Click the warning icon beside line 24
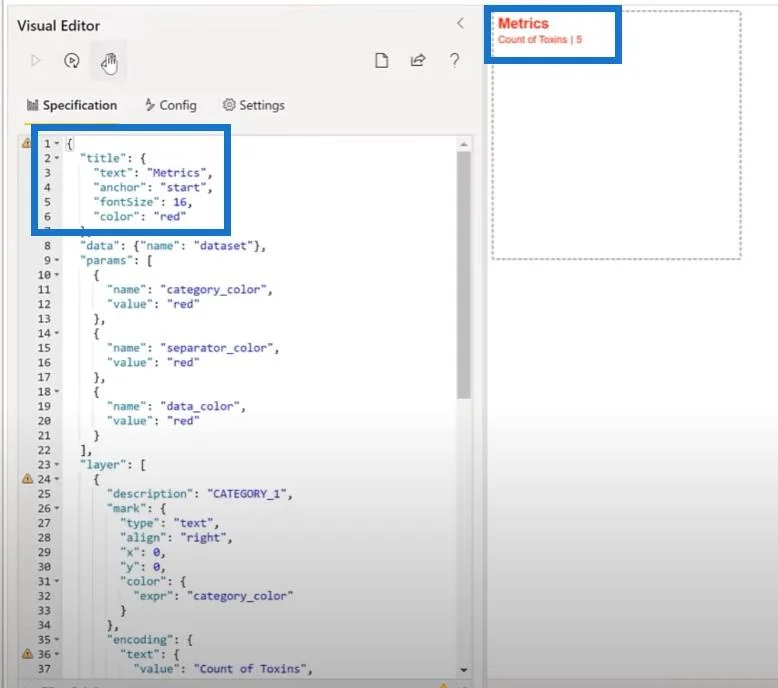This screenshot has height=688, width=778. 27,479
